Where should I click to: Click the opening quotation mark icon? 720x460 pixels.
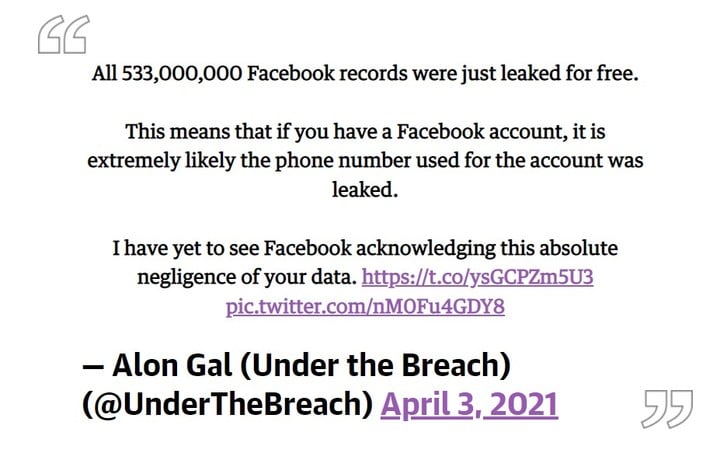(x=63, y=34)
